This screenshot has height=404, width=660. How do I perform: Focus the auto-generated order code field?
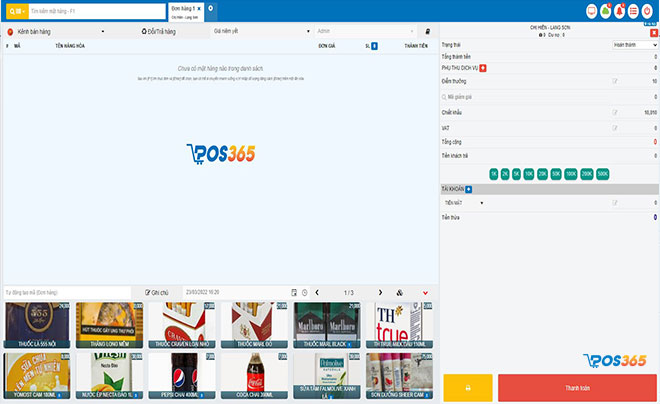(67, 292)
